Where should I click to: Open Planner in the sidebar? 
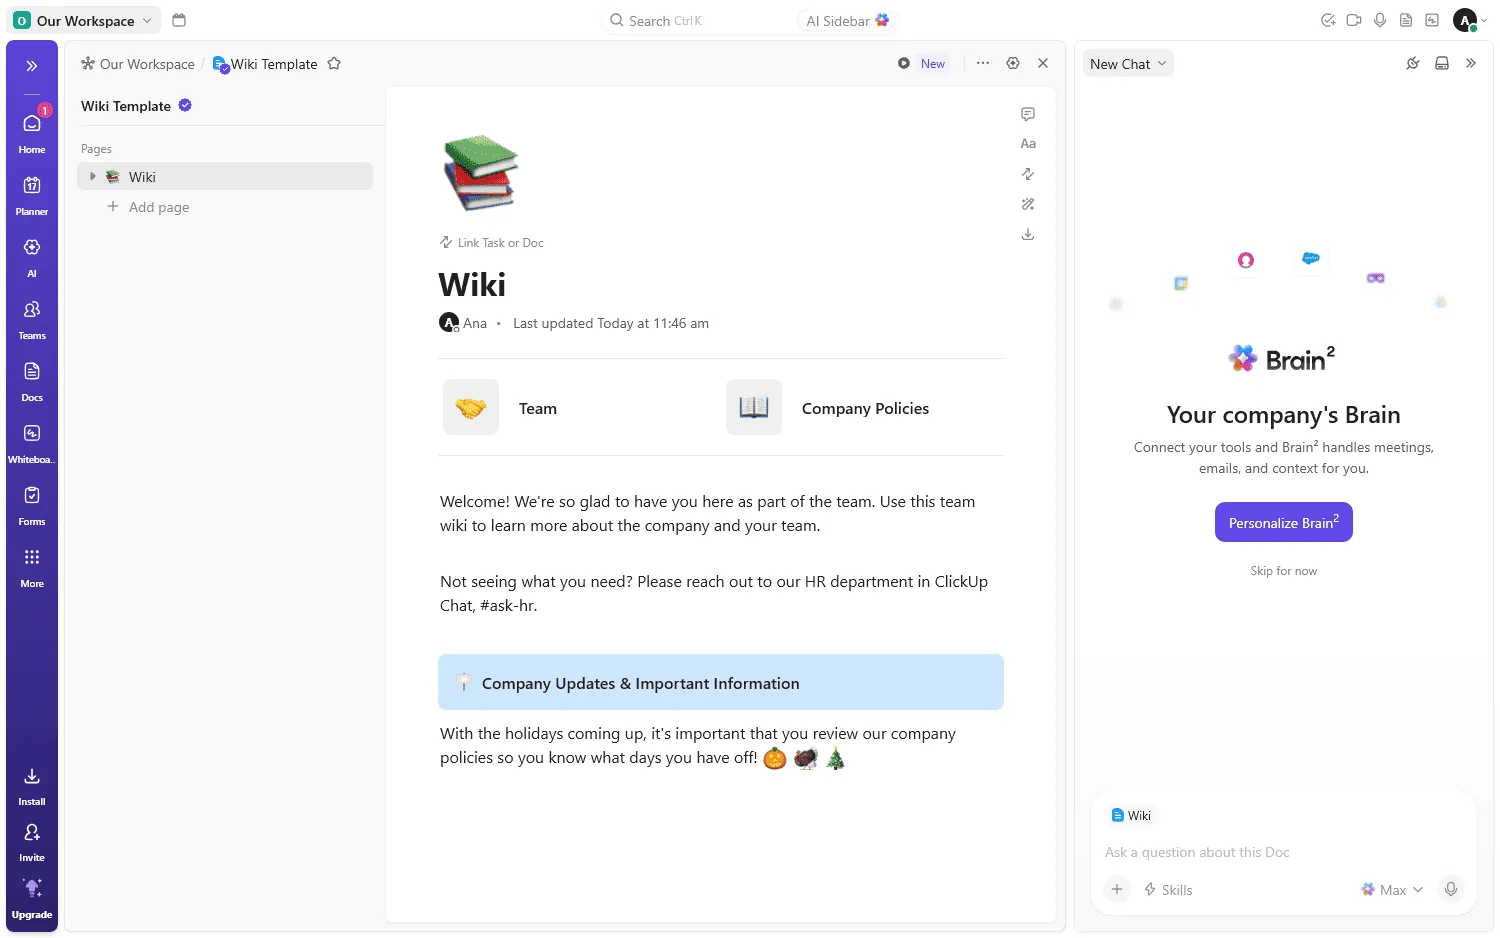click(x=32, y=194)
